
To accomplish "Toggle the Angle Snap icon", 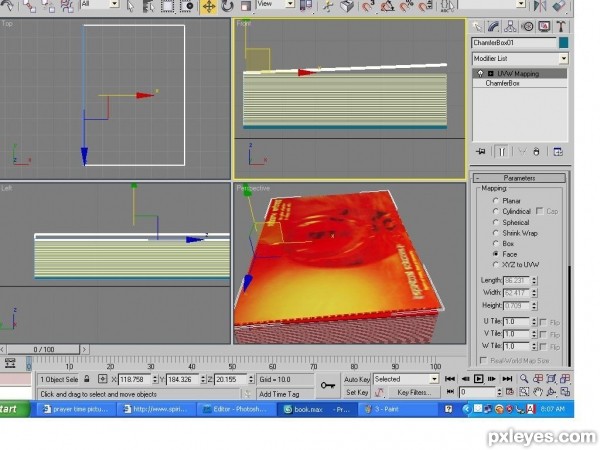I will tap(387, 7).
